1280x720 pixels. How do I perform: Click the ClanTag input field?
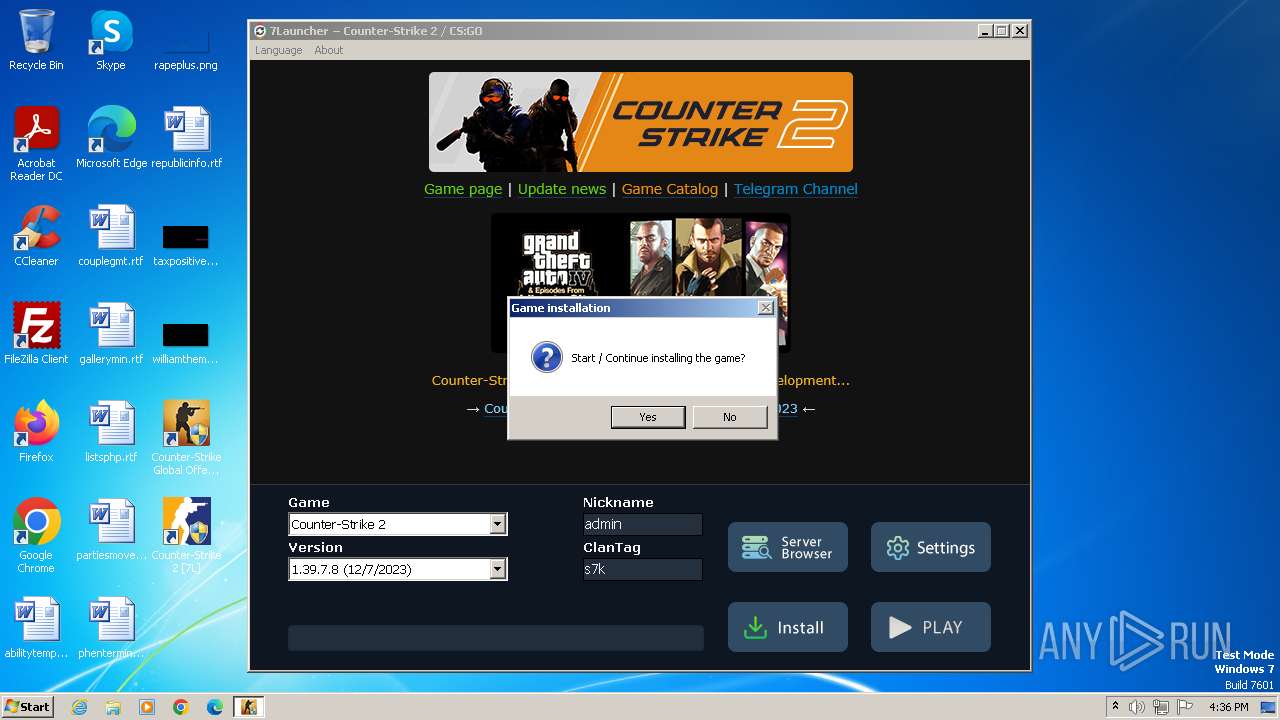coord(642,569)
